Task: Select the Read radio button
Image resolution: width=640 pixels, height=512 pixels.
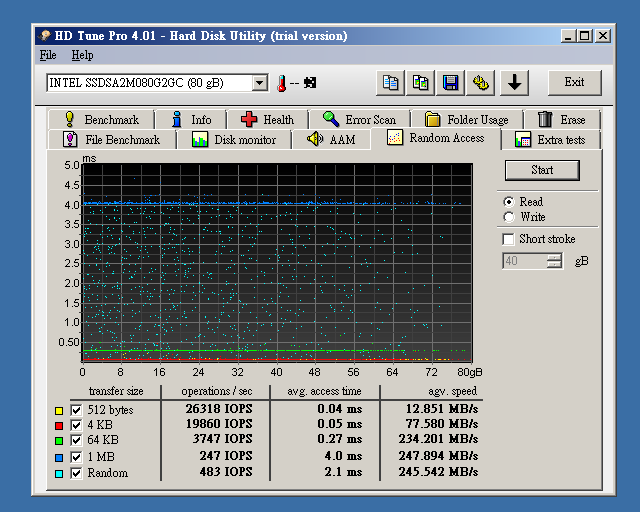Action: (509, 202)
